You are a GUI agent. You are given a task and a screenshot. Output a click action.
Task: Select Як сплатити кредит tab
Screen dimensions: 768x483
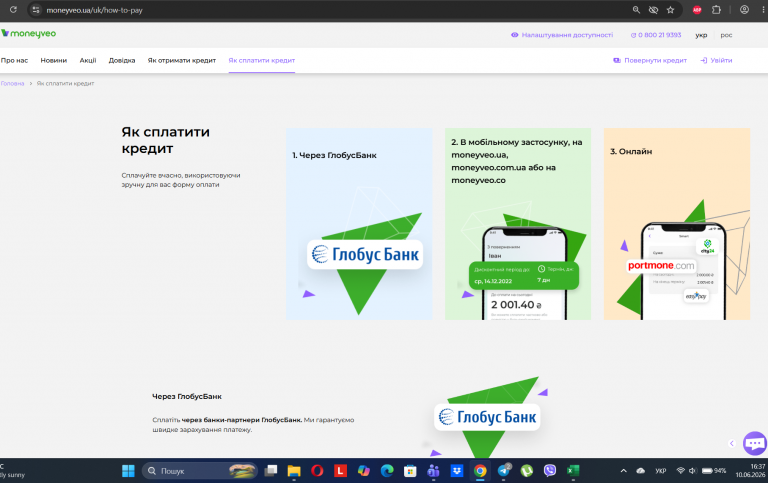262,60
